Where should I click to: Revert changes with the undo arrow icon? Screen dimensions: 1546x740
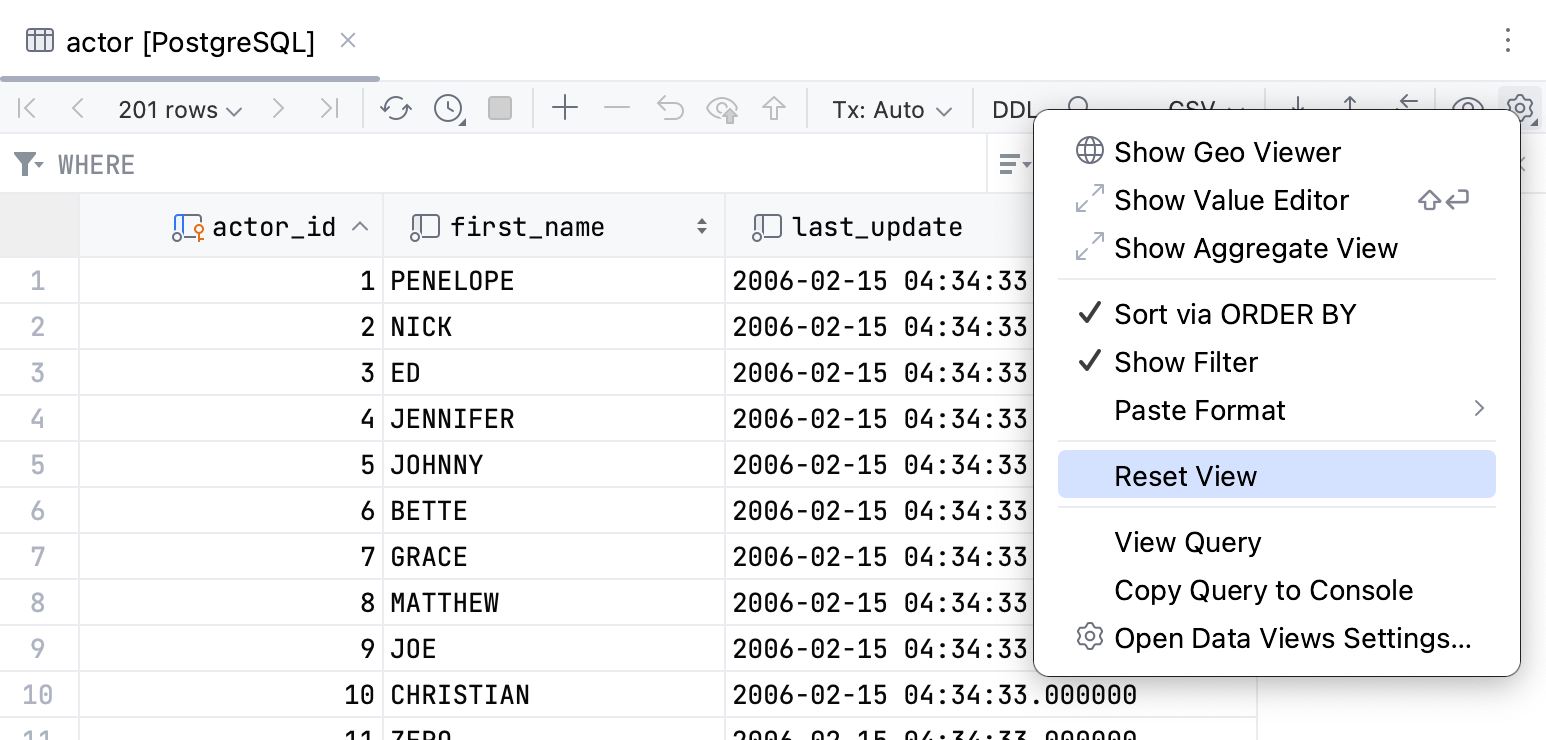coord(669,108)
